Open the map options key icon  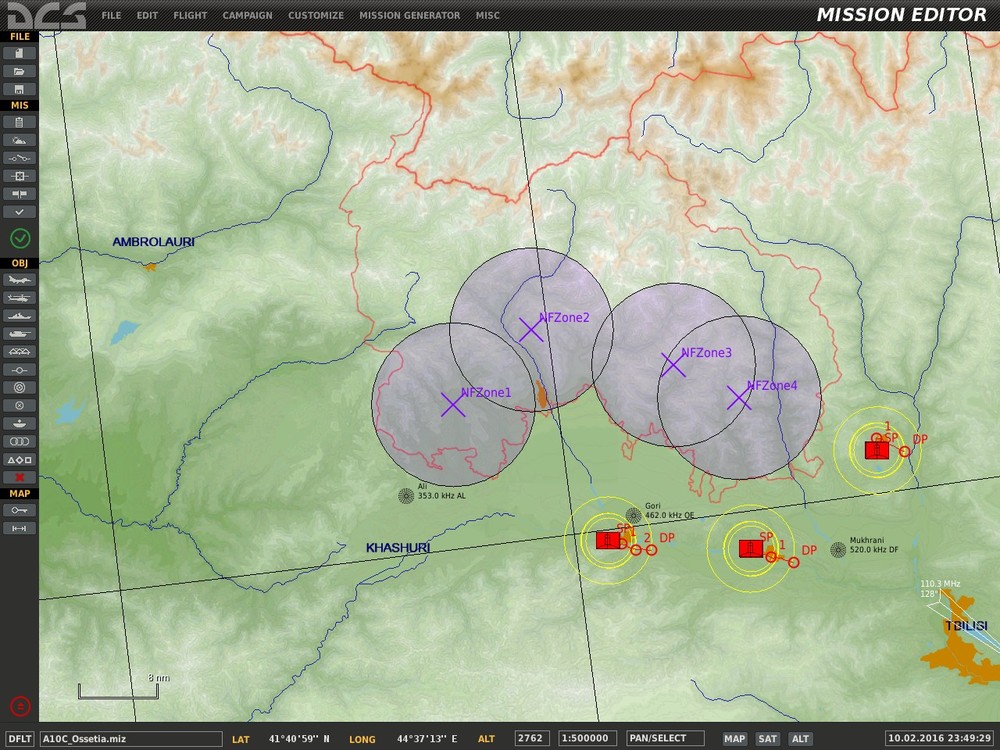click(x=19, y=510)
